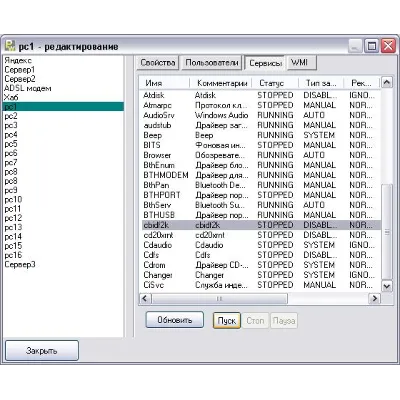400x400 pixels.
Task: Click the horizontal scroll left arrow
Action: point(145,298)
